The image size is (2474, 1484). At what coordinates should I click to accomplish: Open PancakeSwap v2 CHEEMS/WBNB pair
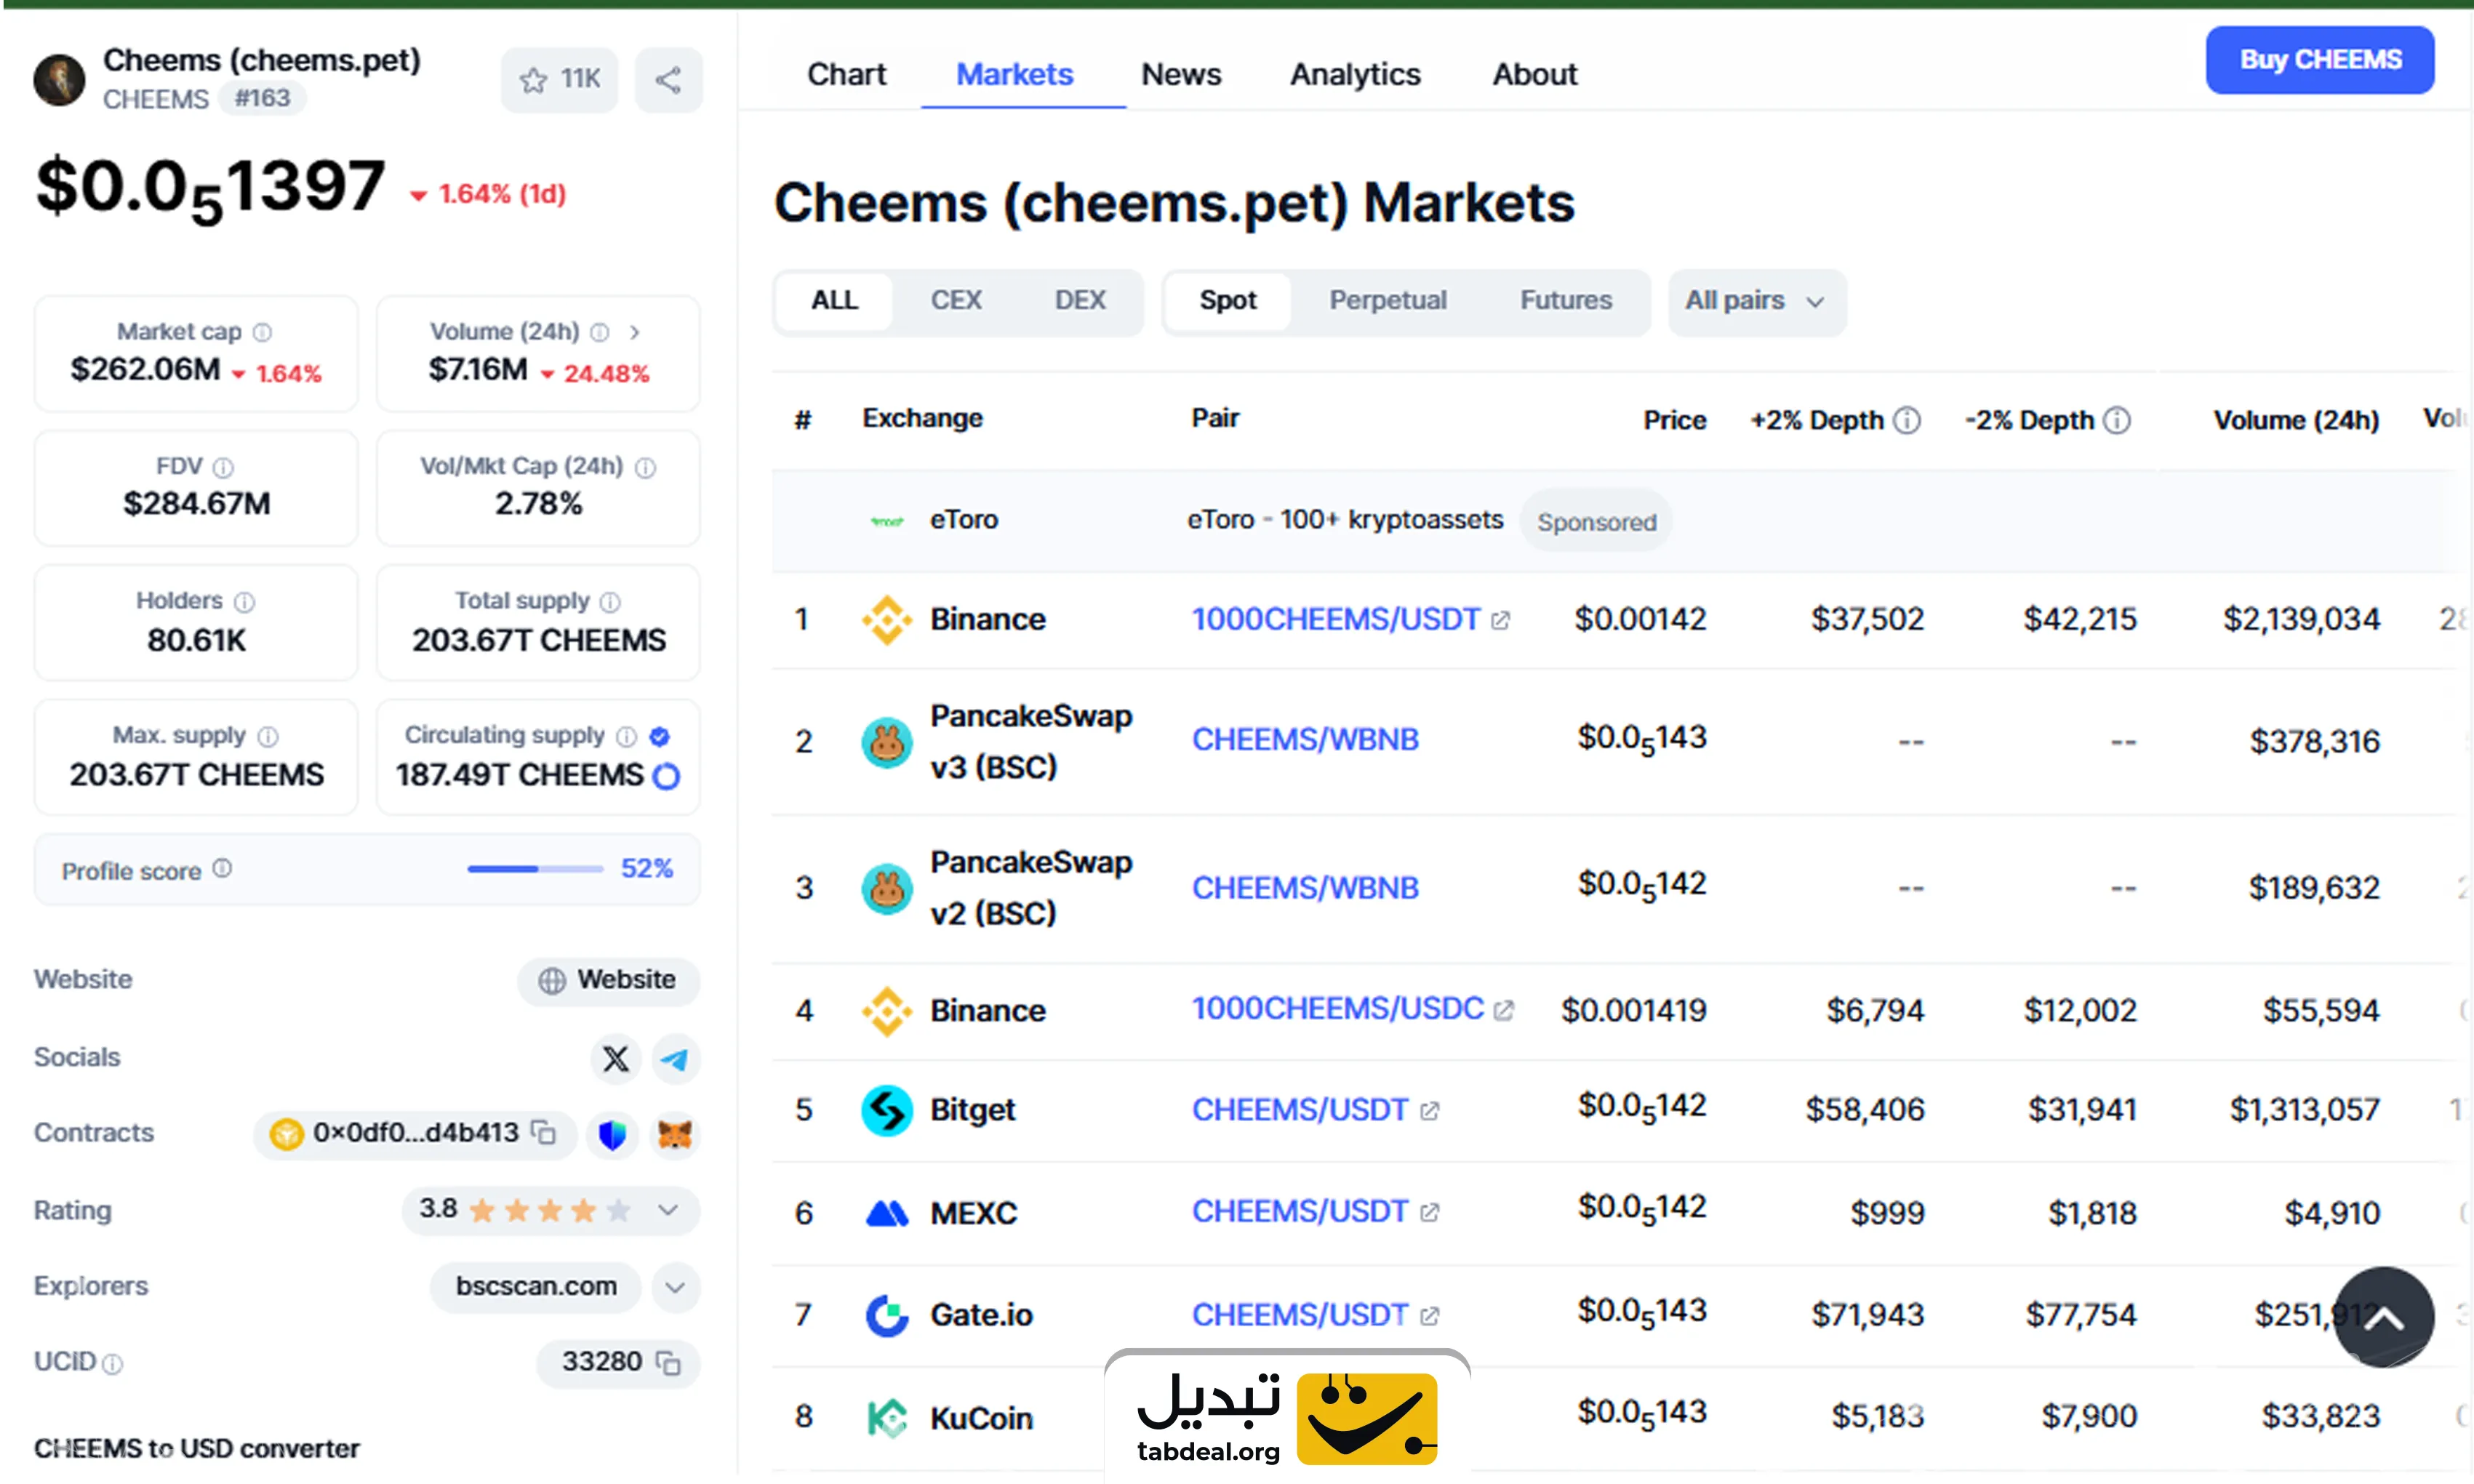1305,888
